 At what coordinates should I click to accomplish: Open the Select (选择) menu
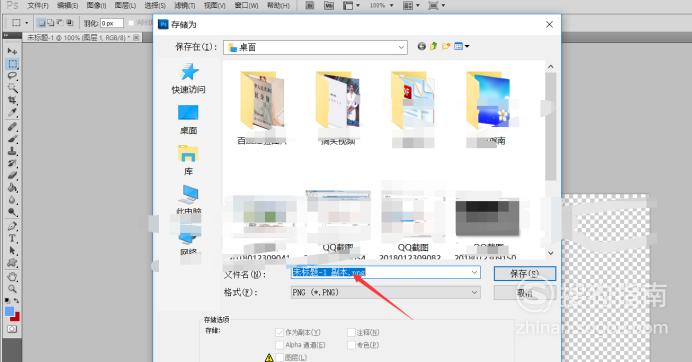(x=155, y=6)
